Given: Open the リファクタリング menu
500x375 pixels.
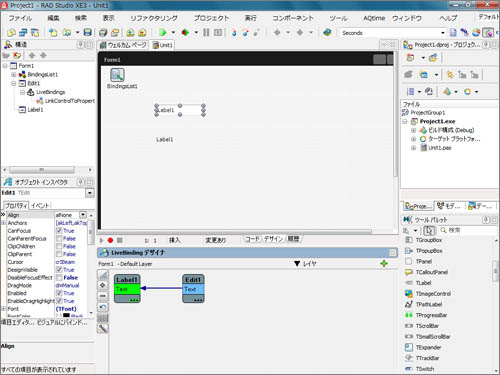Looking at the screenshot, I should [x=154, y=18].
